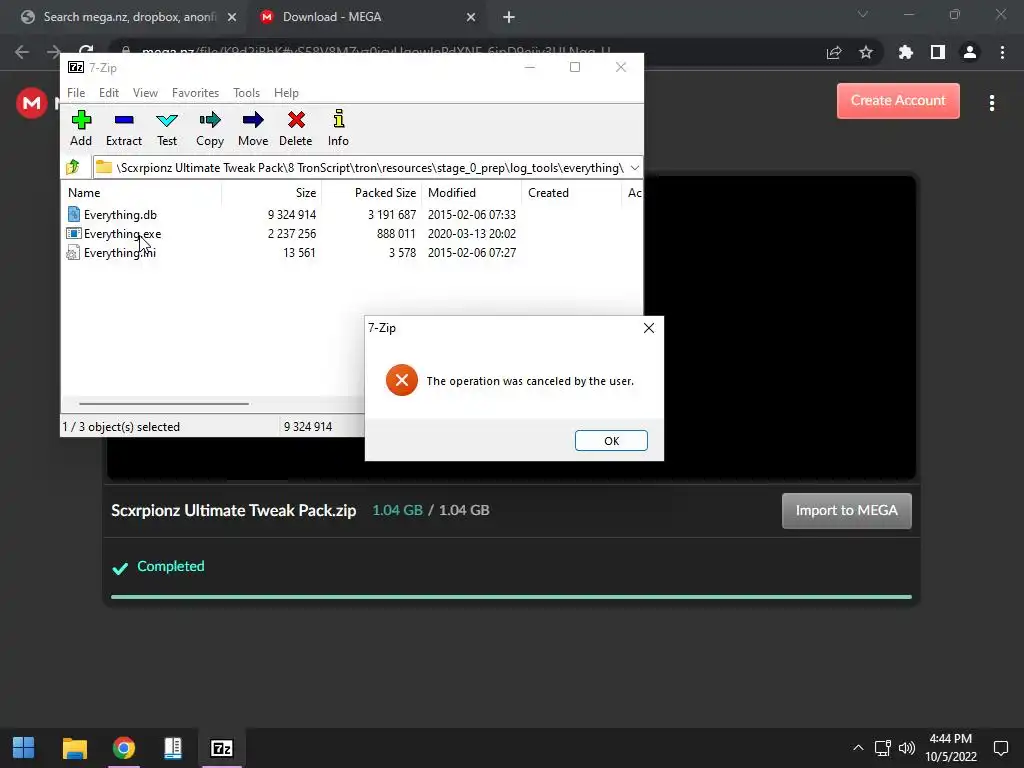This screenshot has width=1024, height=768.
Task: Click the Scxrpionz Ultimate Tweak Pack.zip filename
Action: point(234,511)
